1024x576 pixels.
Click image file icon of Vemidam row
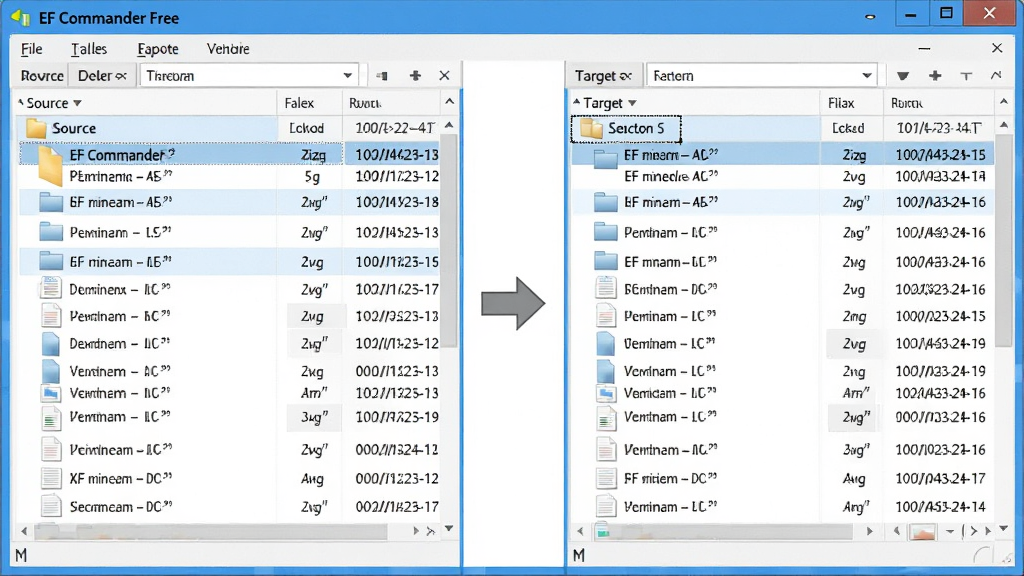pyautogui.click(x=606, y=394)
